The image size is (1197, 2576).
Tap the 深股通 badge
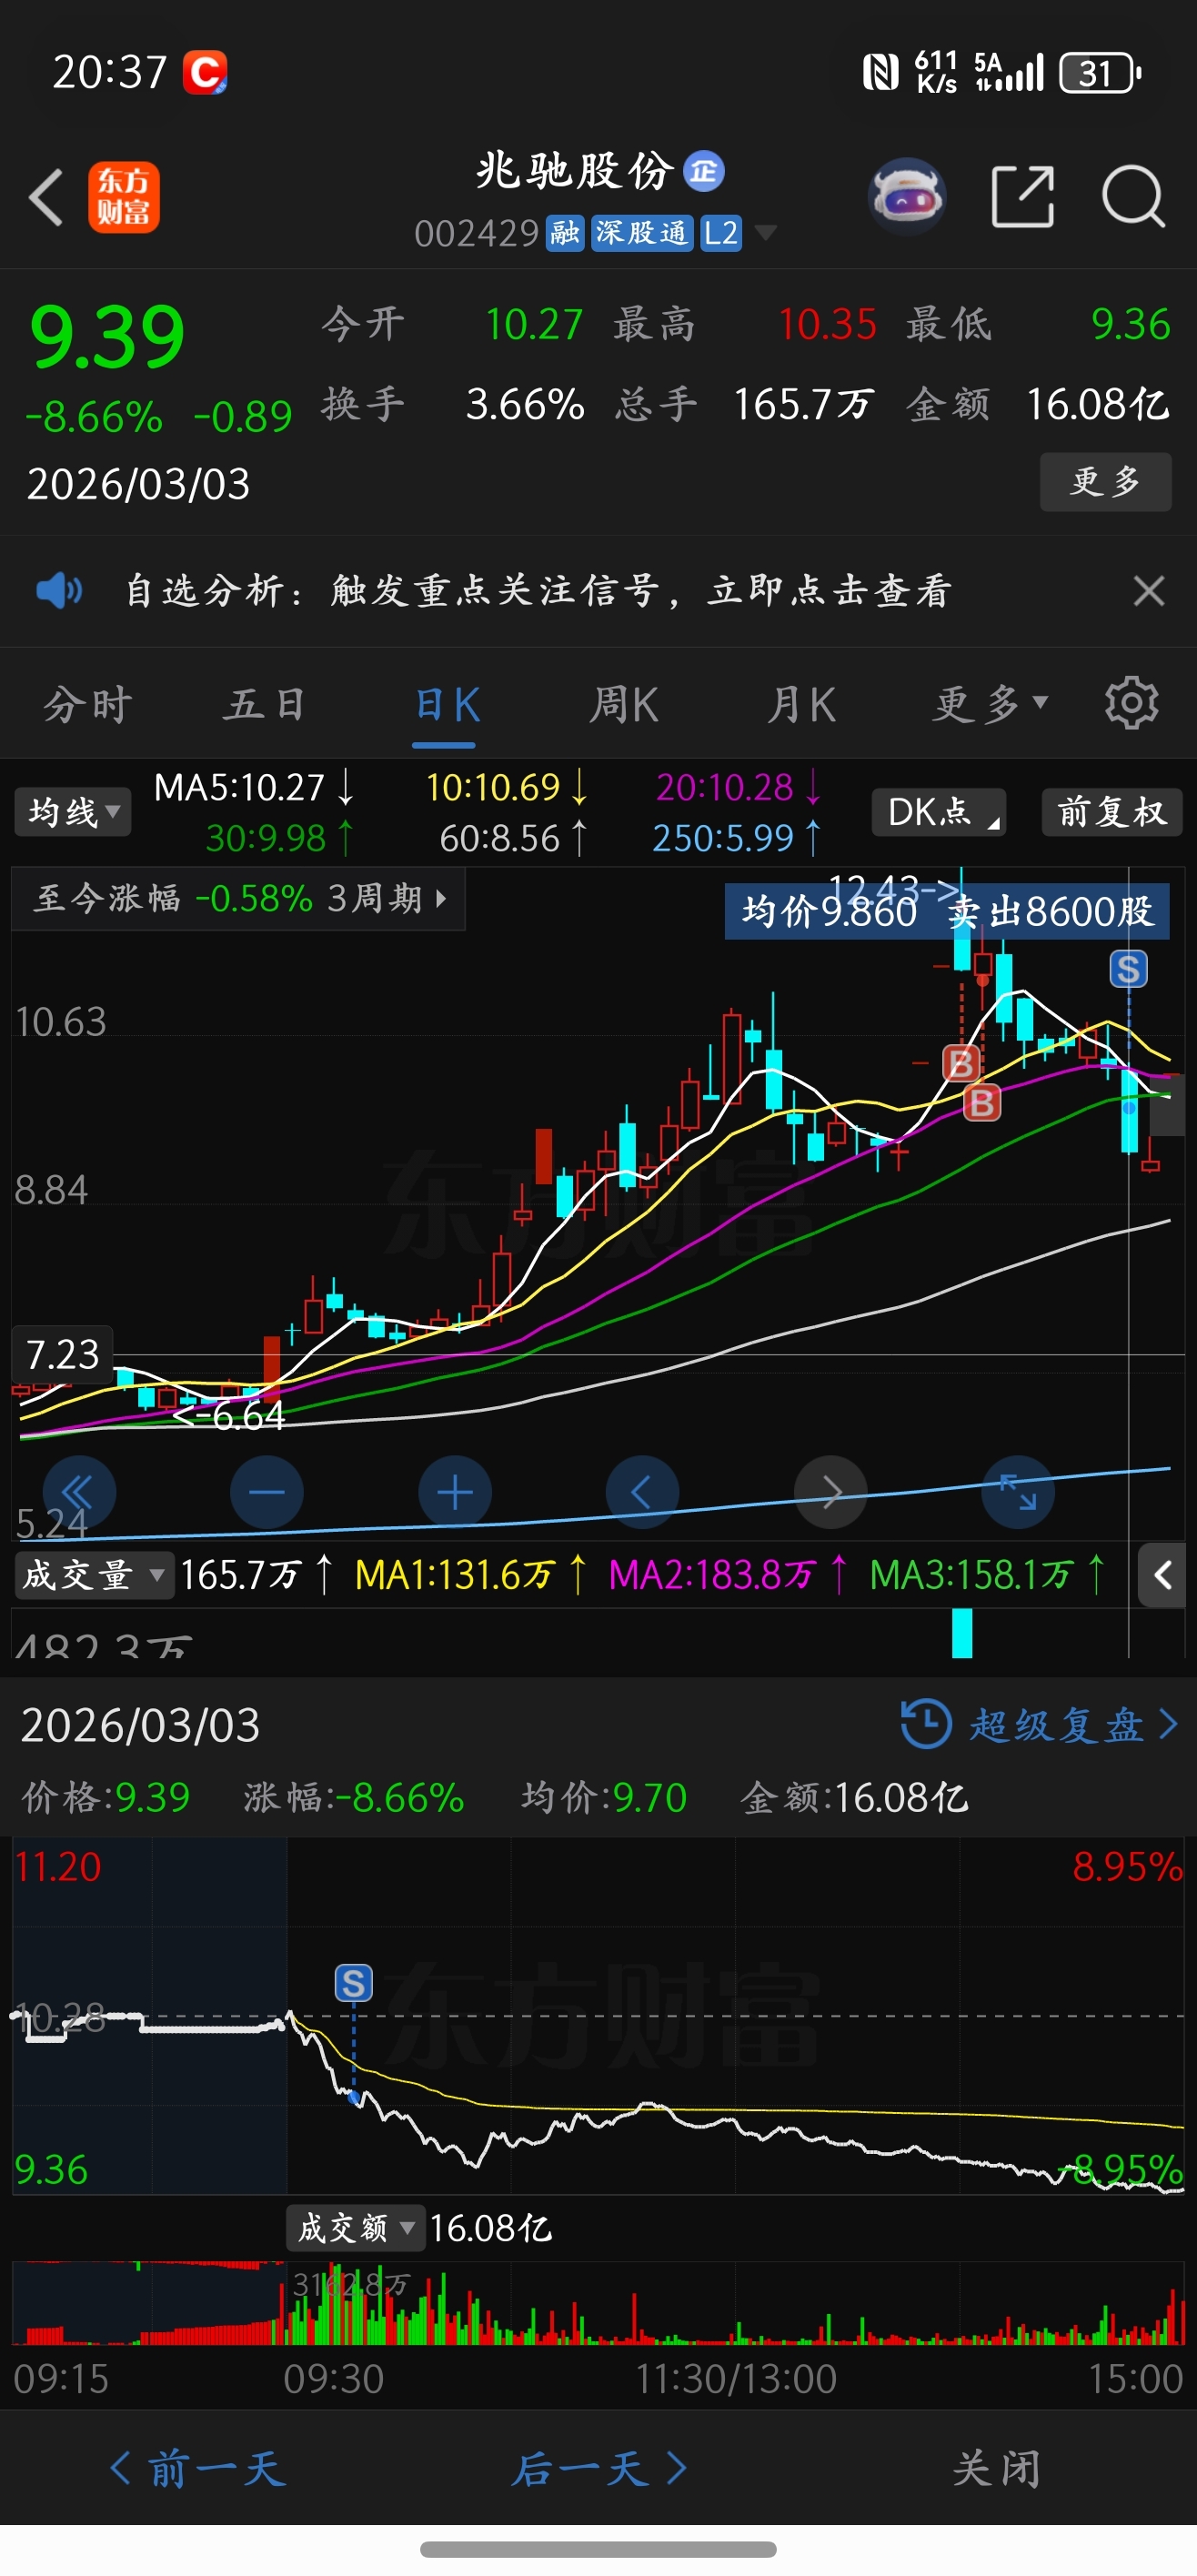(641, 233)
